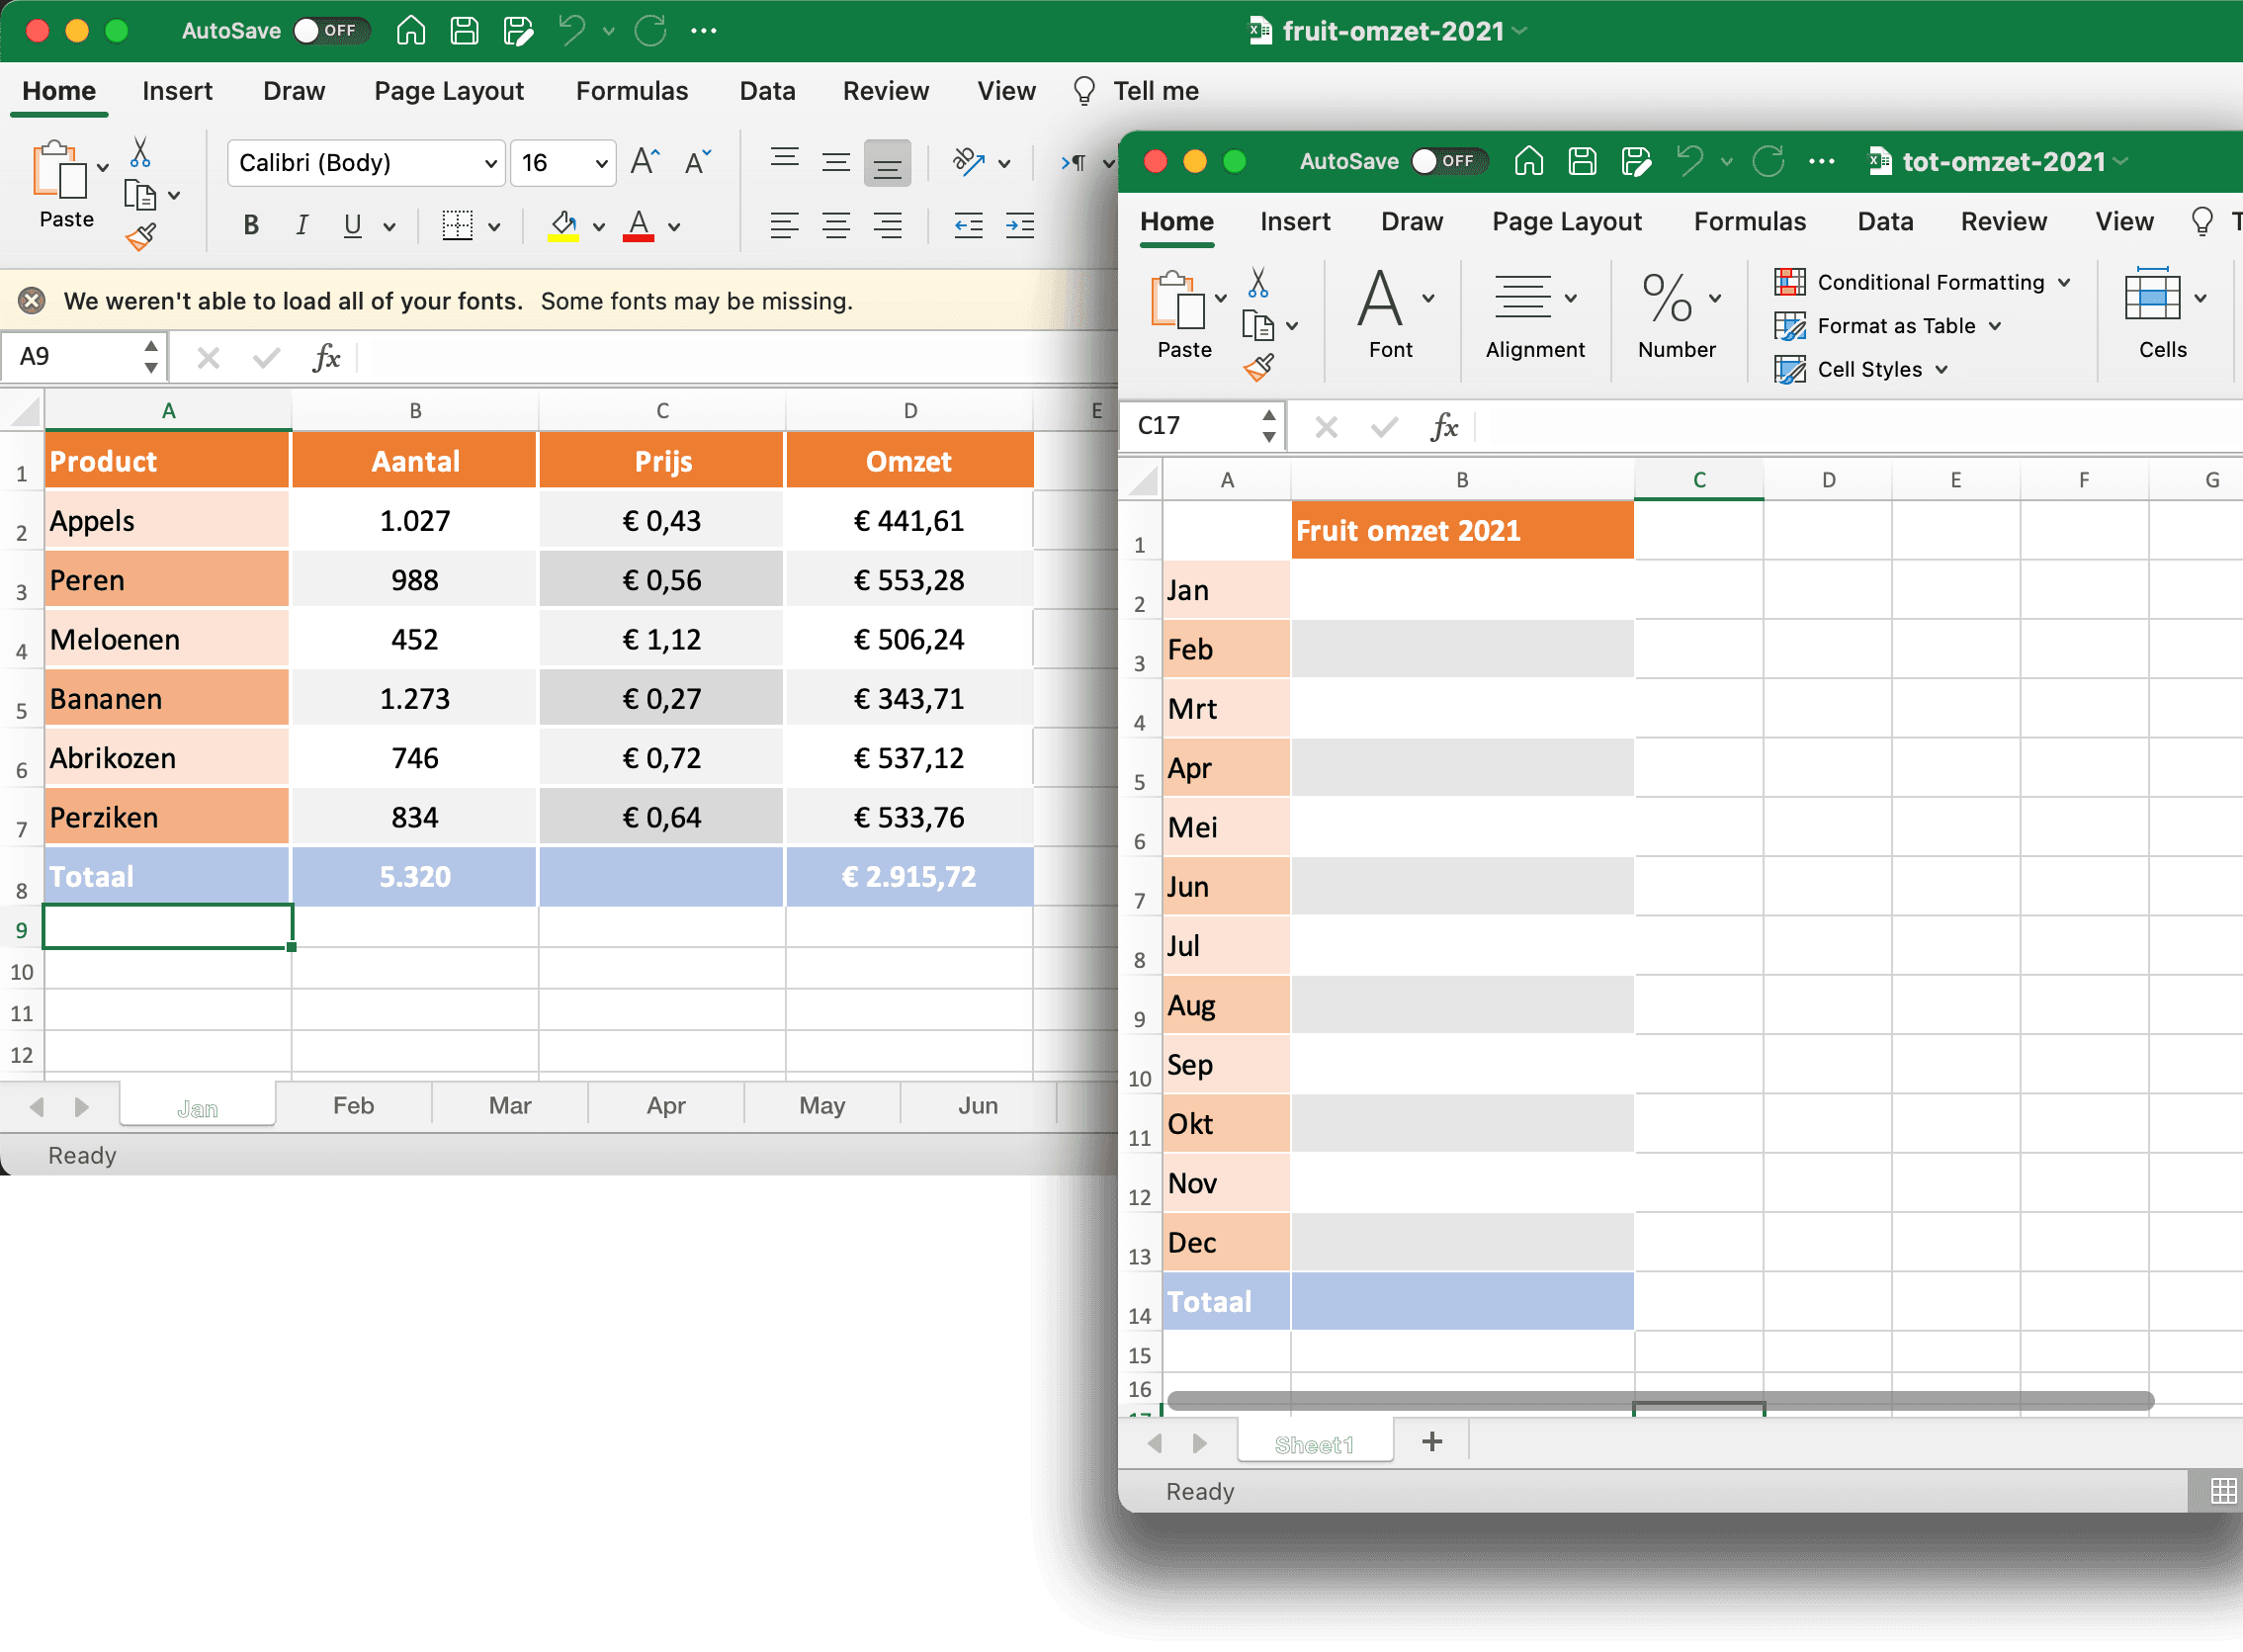Click the Save icon in tot-omzet-2021 window
The width and height of the screenshot is (2243, 1652).
pyautogui.click(x=1581, y=161)
